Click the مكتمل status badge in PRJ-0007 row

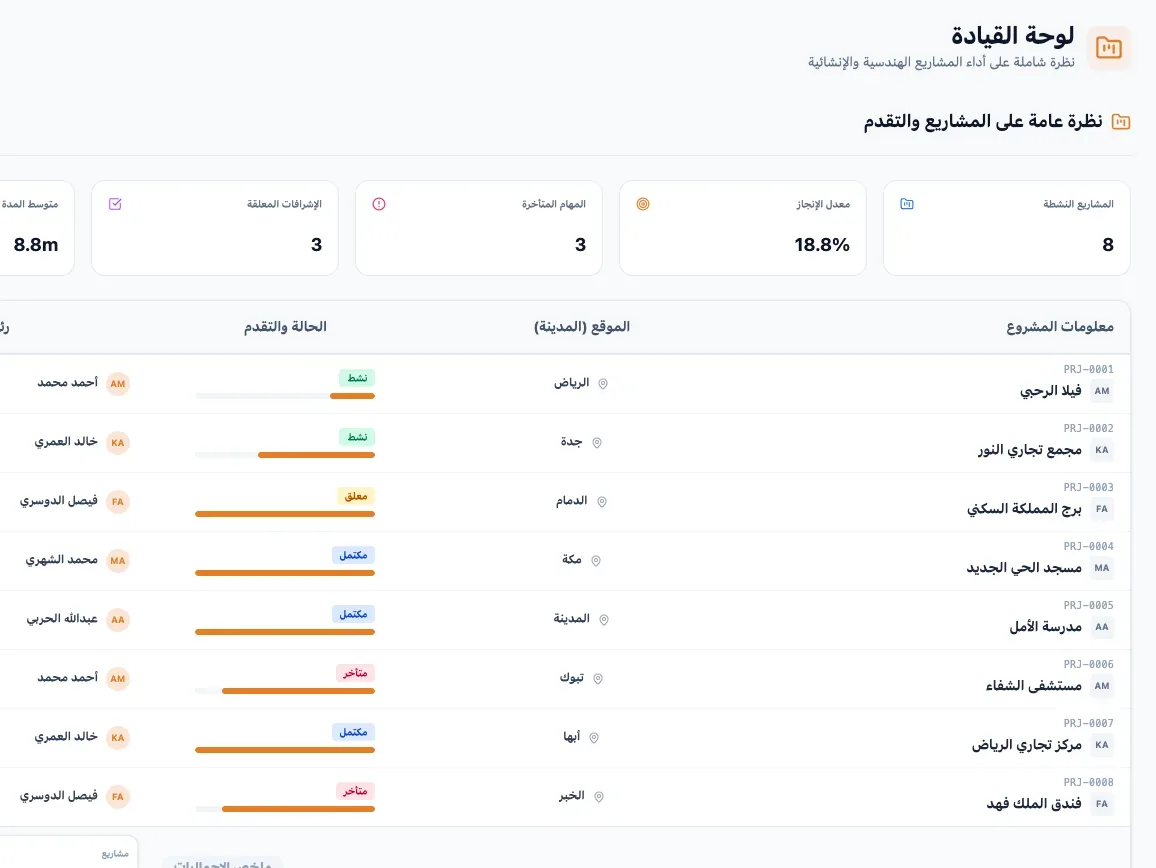(353, 732)
